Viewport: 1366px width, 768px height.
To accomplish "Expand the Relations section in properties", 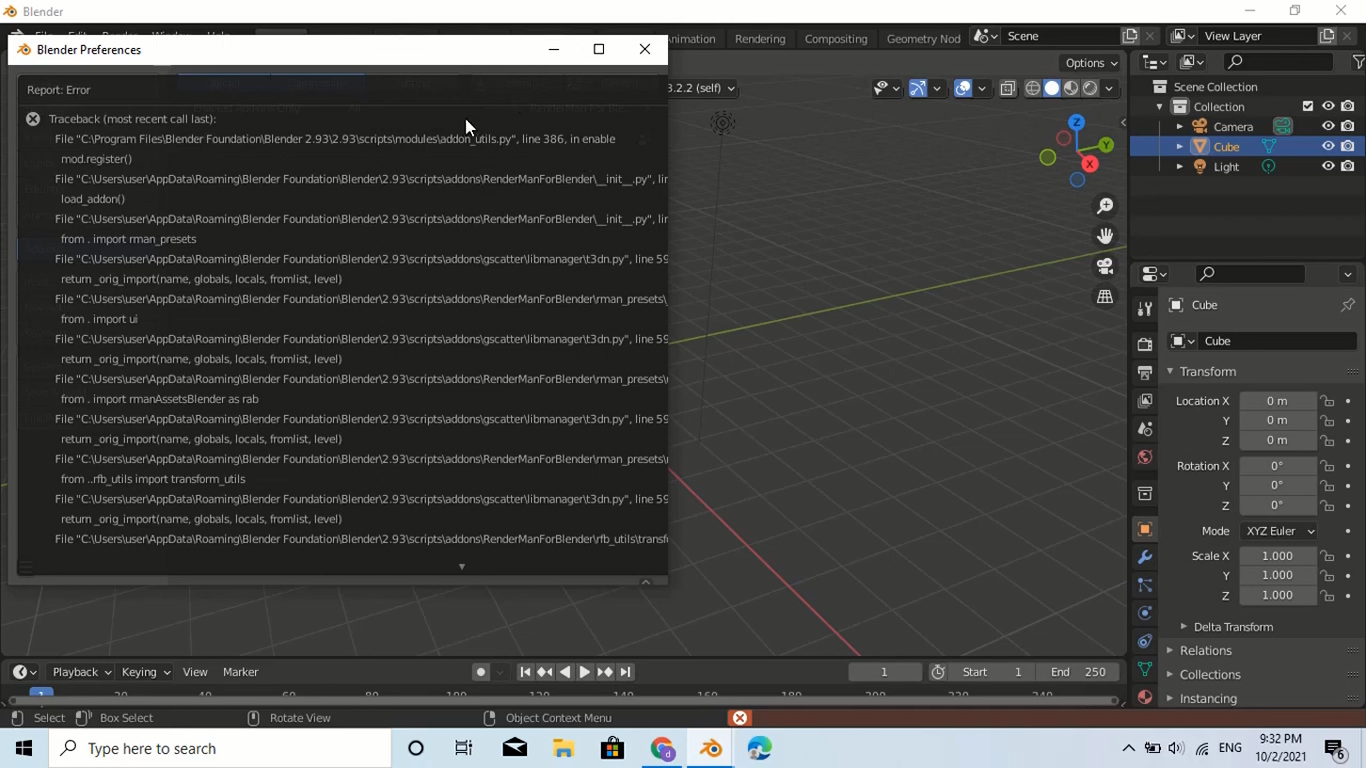I will [1208, 650].
